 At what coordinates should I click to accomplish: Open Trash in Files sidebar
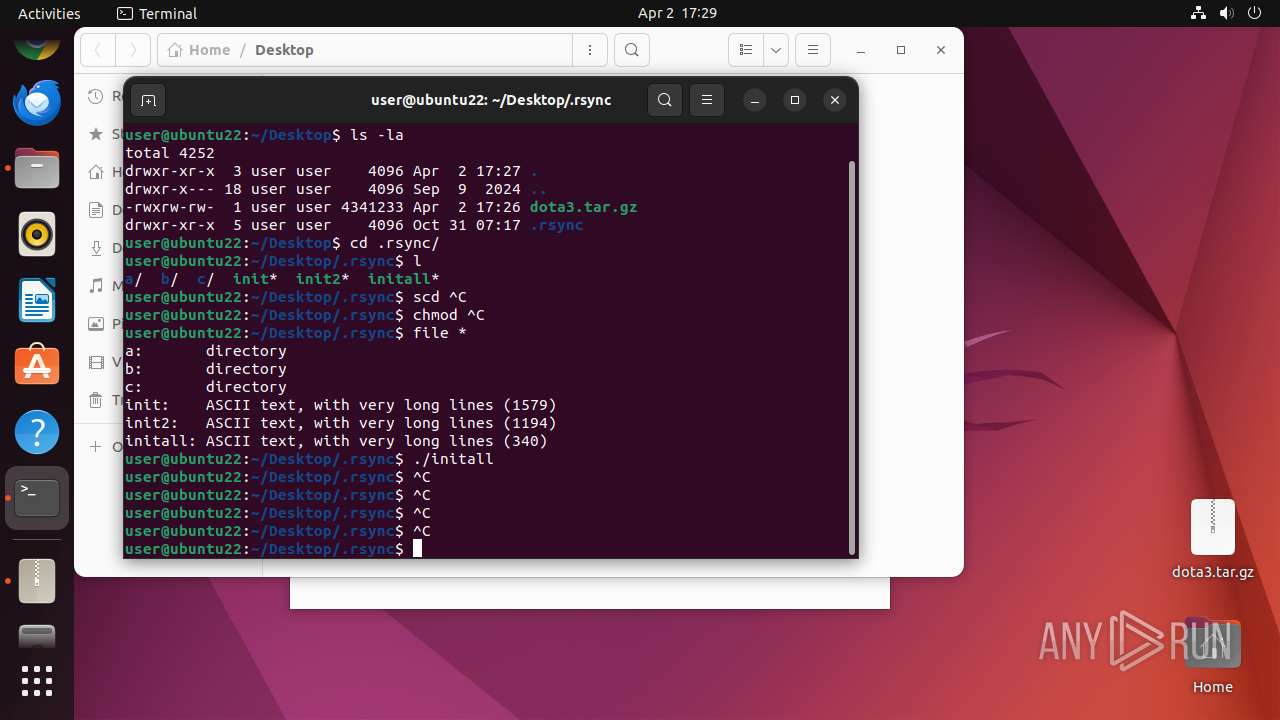click(x=104, y=400)
